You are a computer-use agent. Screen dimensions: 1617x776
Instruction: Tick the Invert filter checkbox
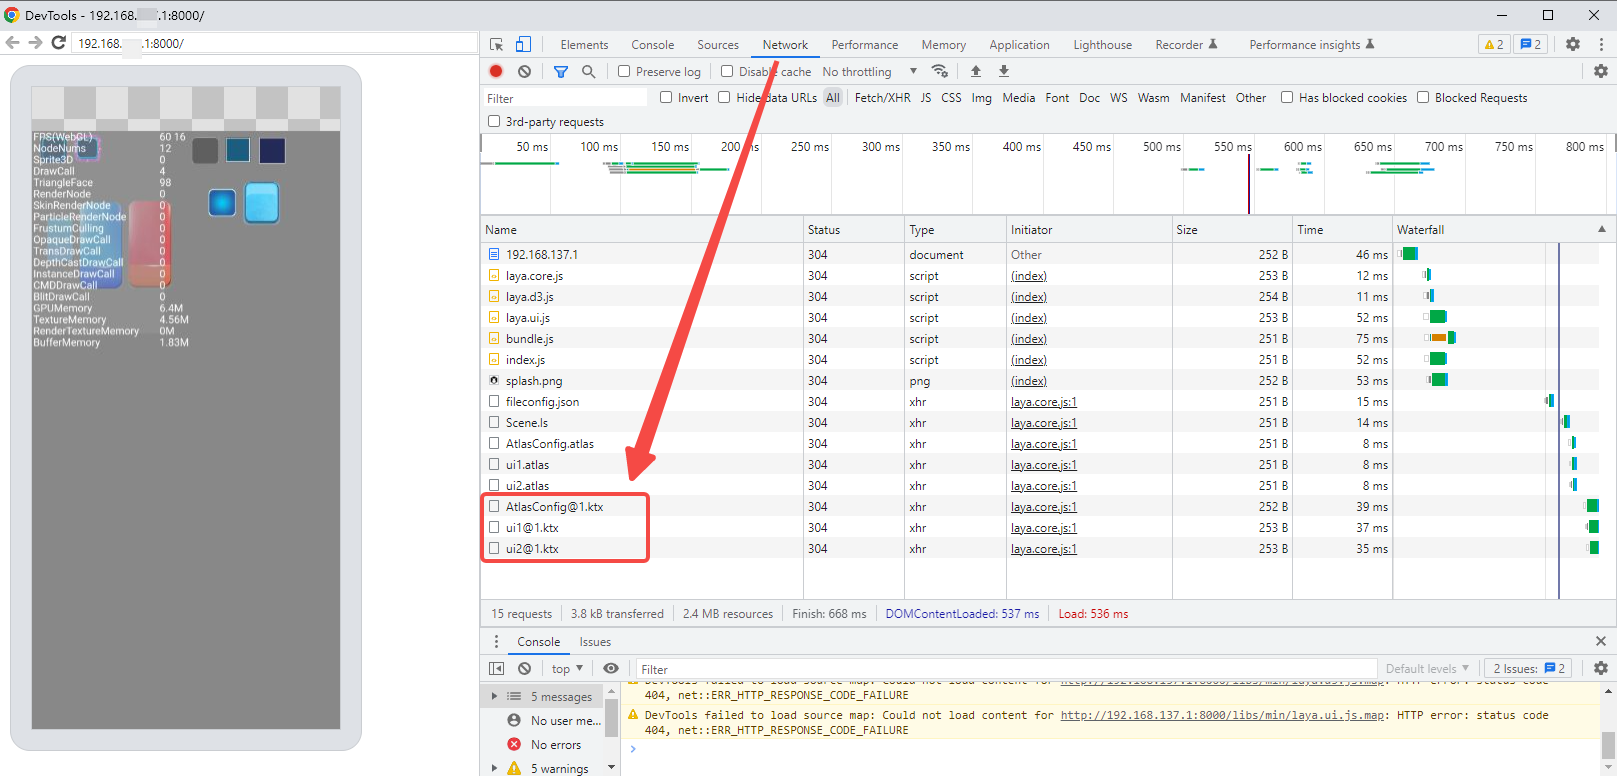(666, 98)
